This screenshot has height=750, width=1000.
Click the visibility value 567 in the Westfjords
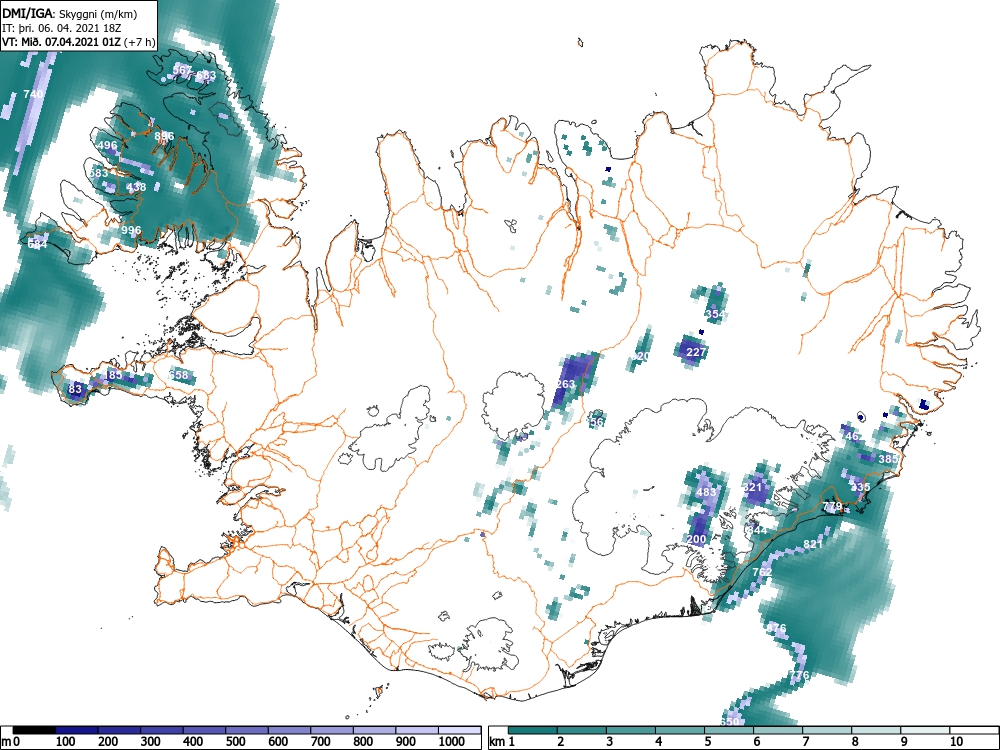coord(182,70)
